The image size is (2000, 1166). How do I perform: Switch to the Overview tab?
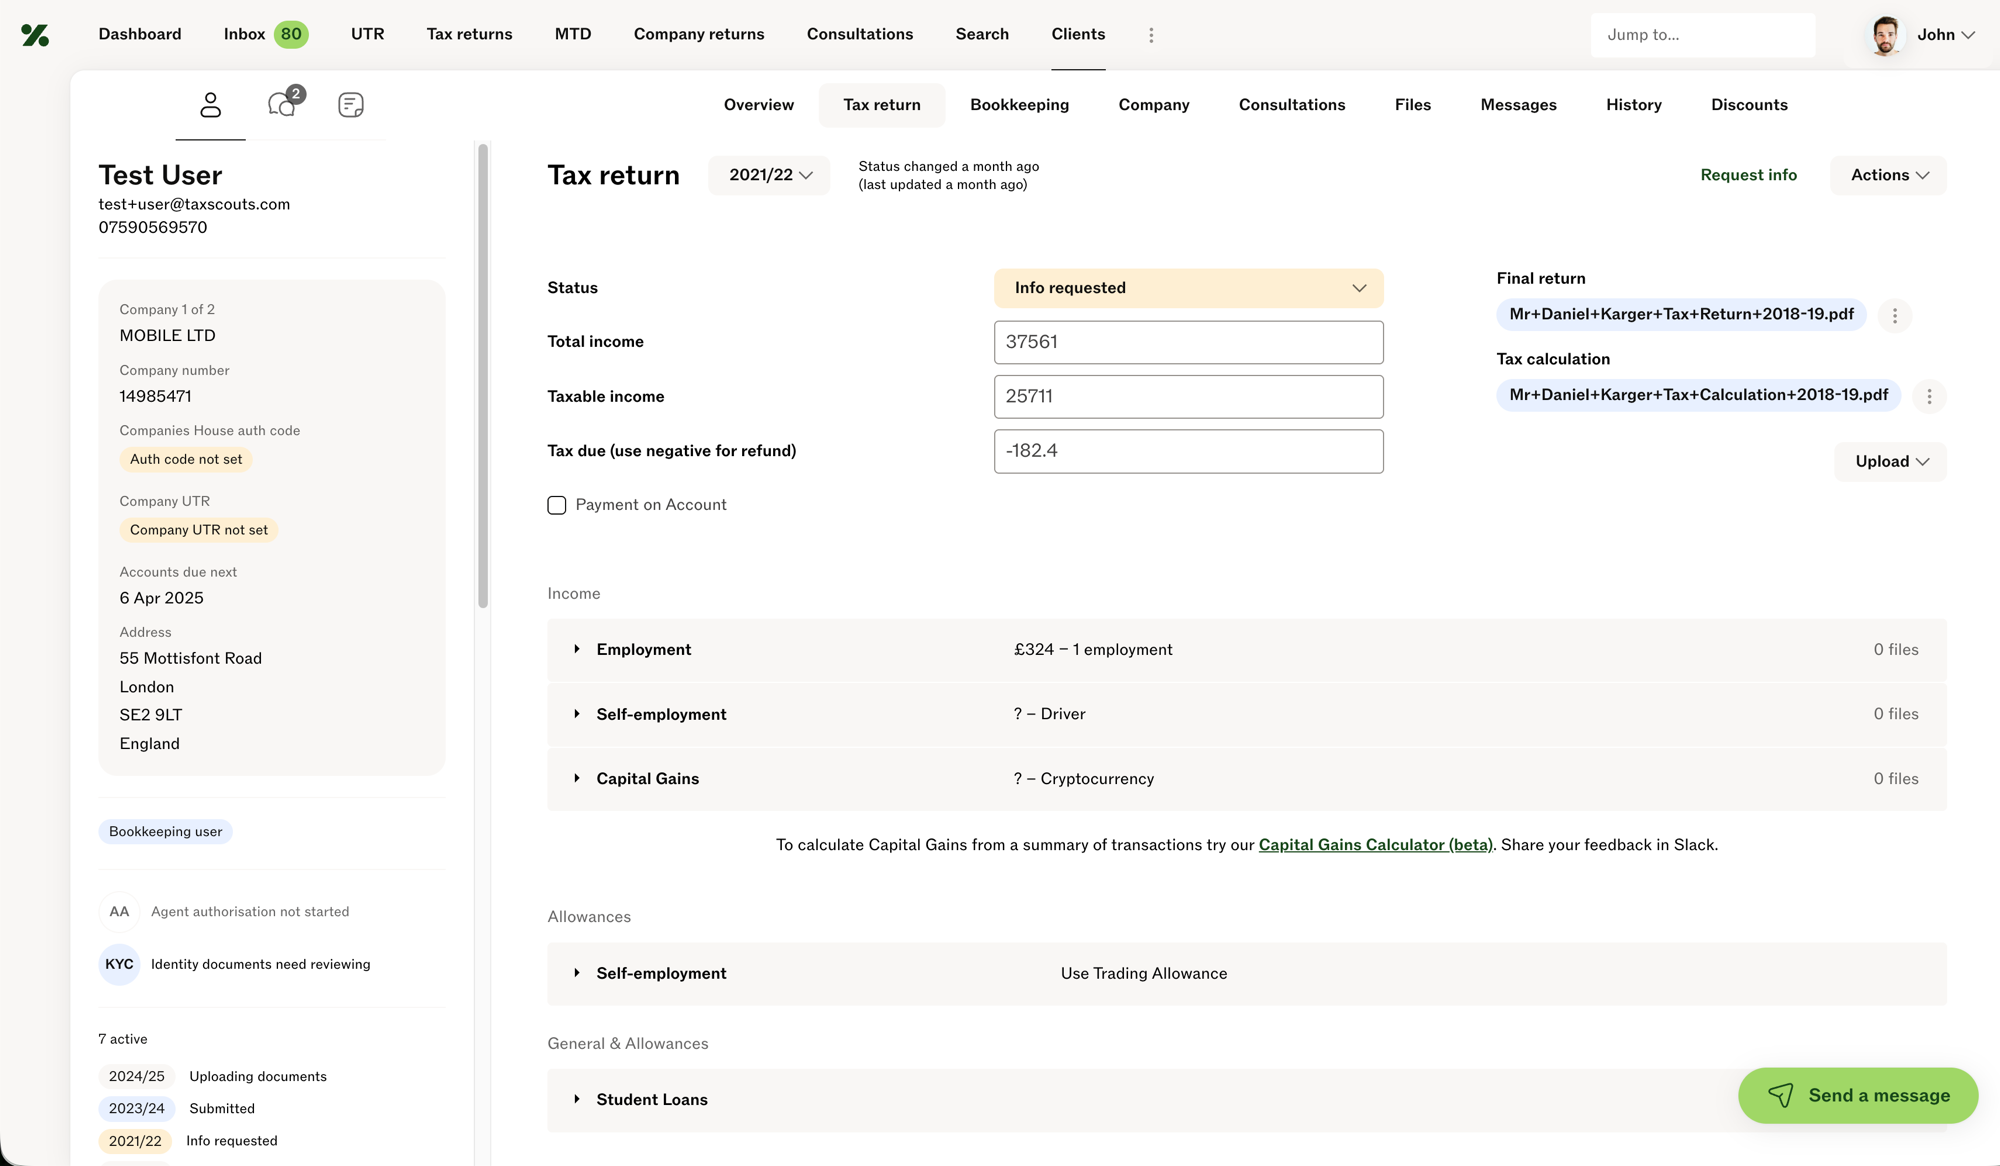click(758, 105)
